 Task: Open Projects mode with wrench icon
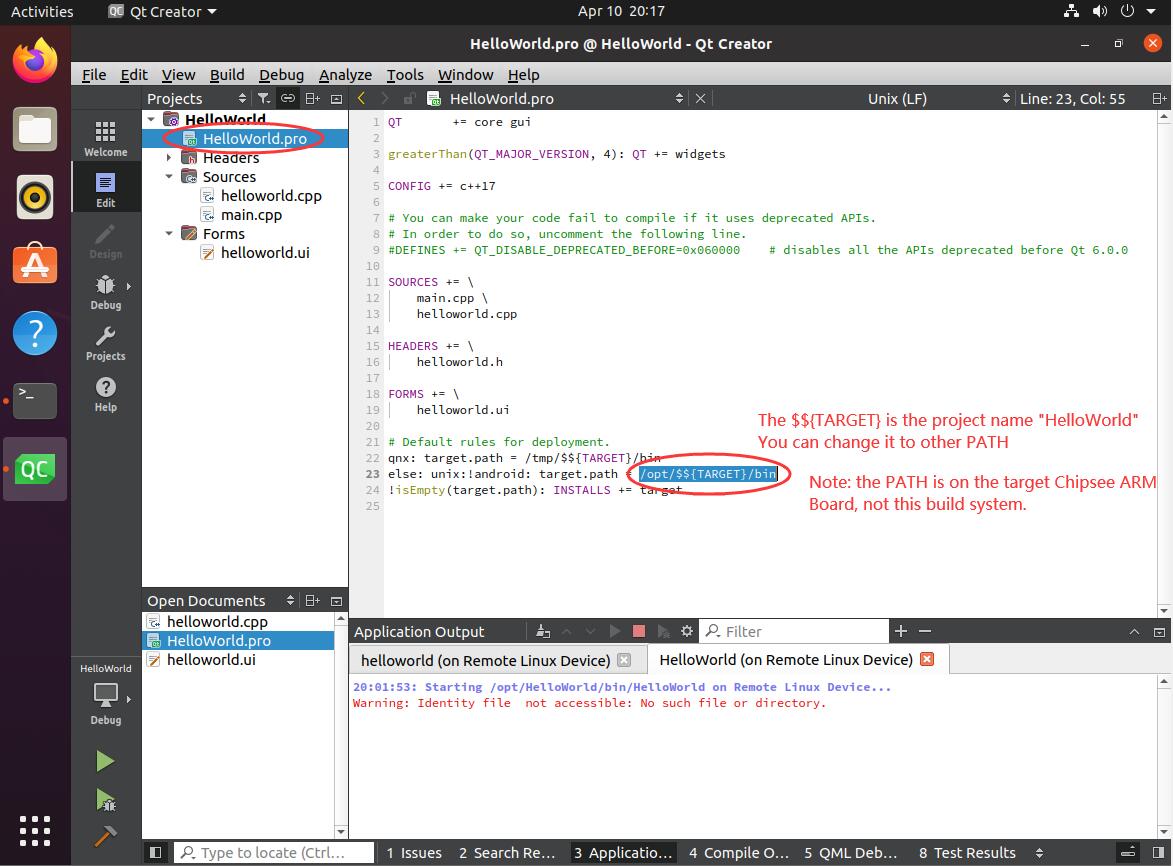coord(105,343)
